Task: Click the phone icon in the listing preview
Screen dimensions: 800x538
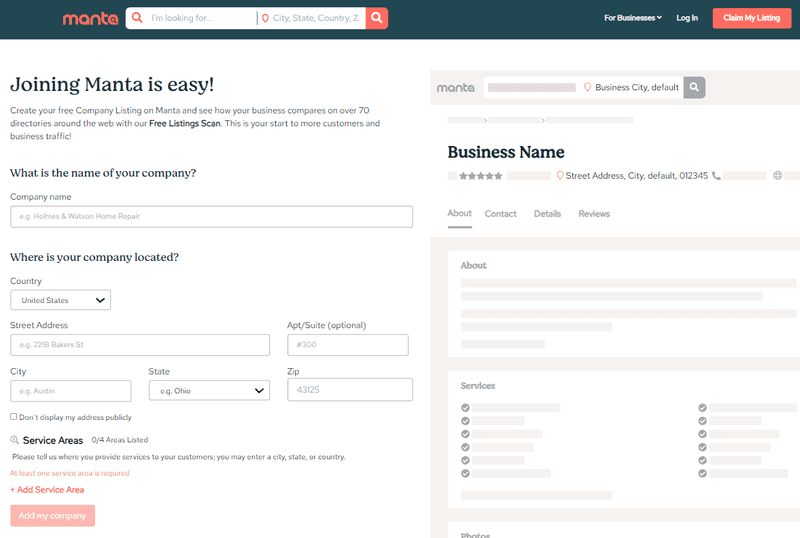Action: click(716, 176)
